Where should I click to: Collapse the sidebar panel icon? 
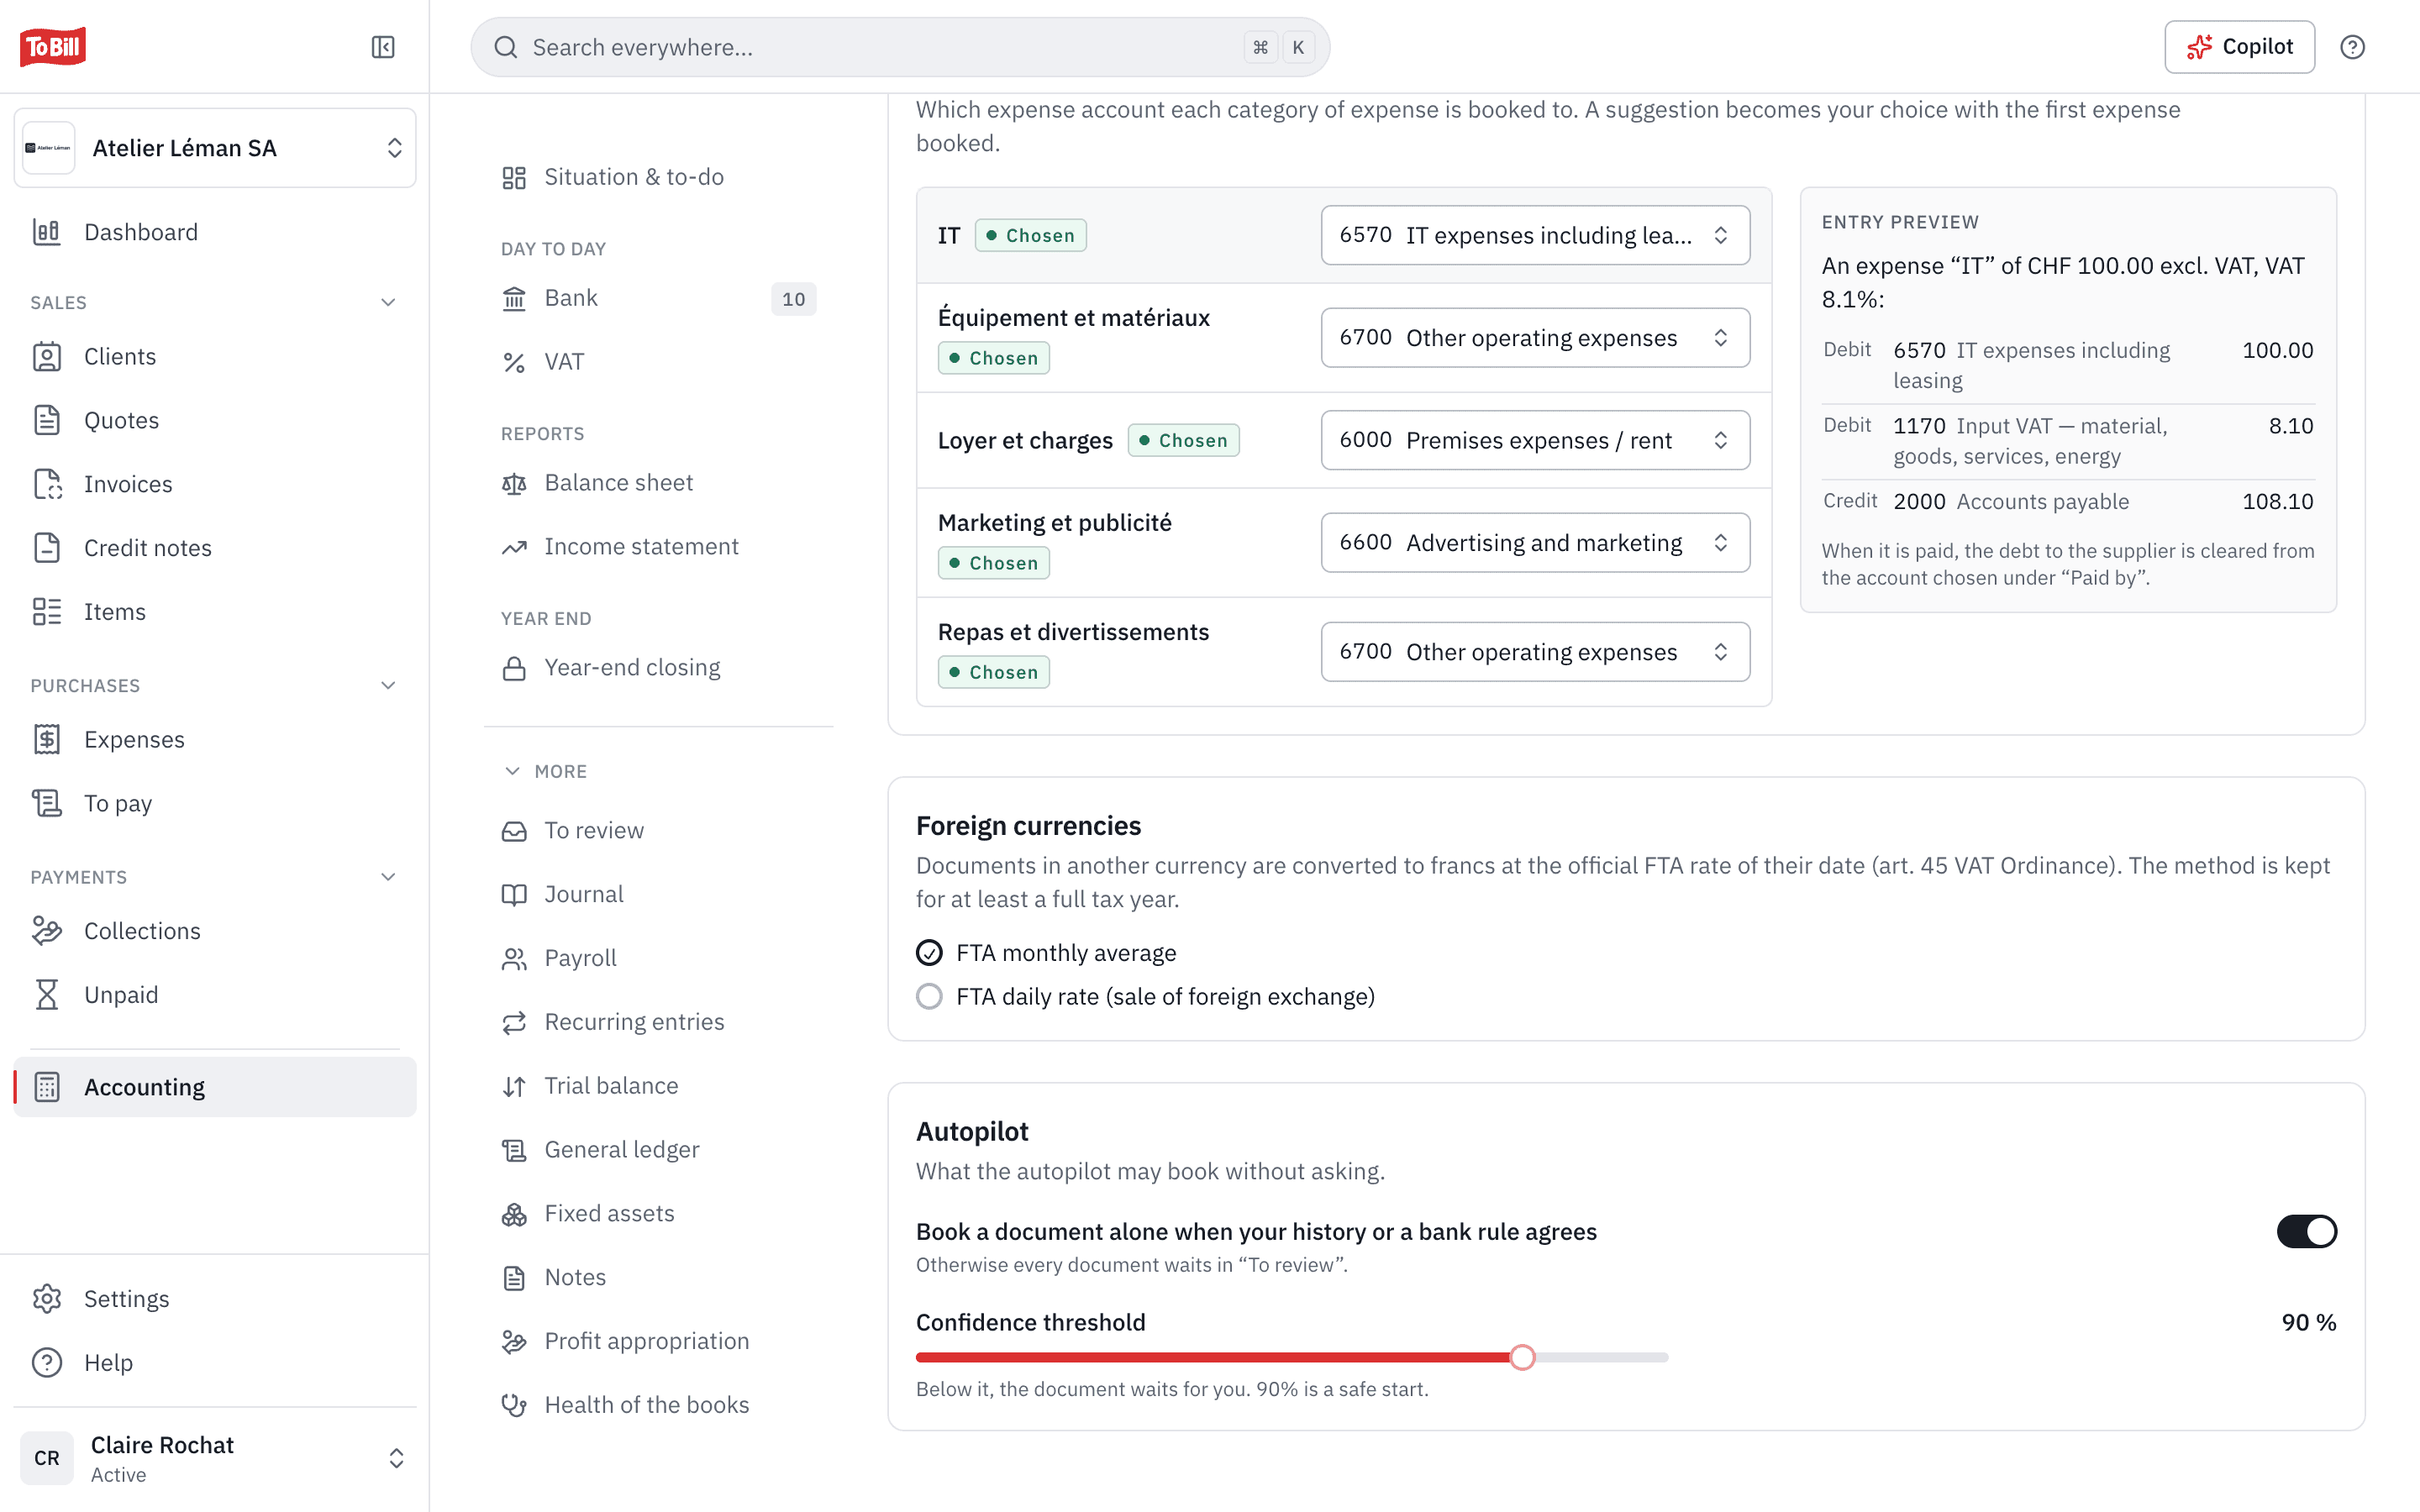coord(383,47)
